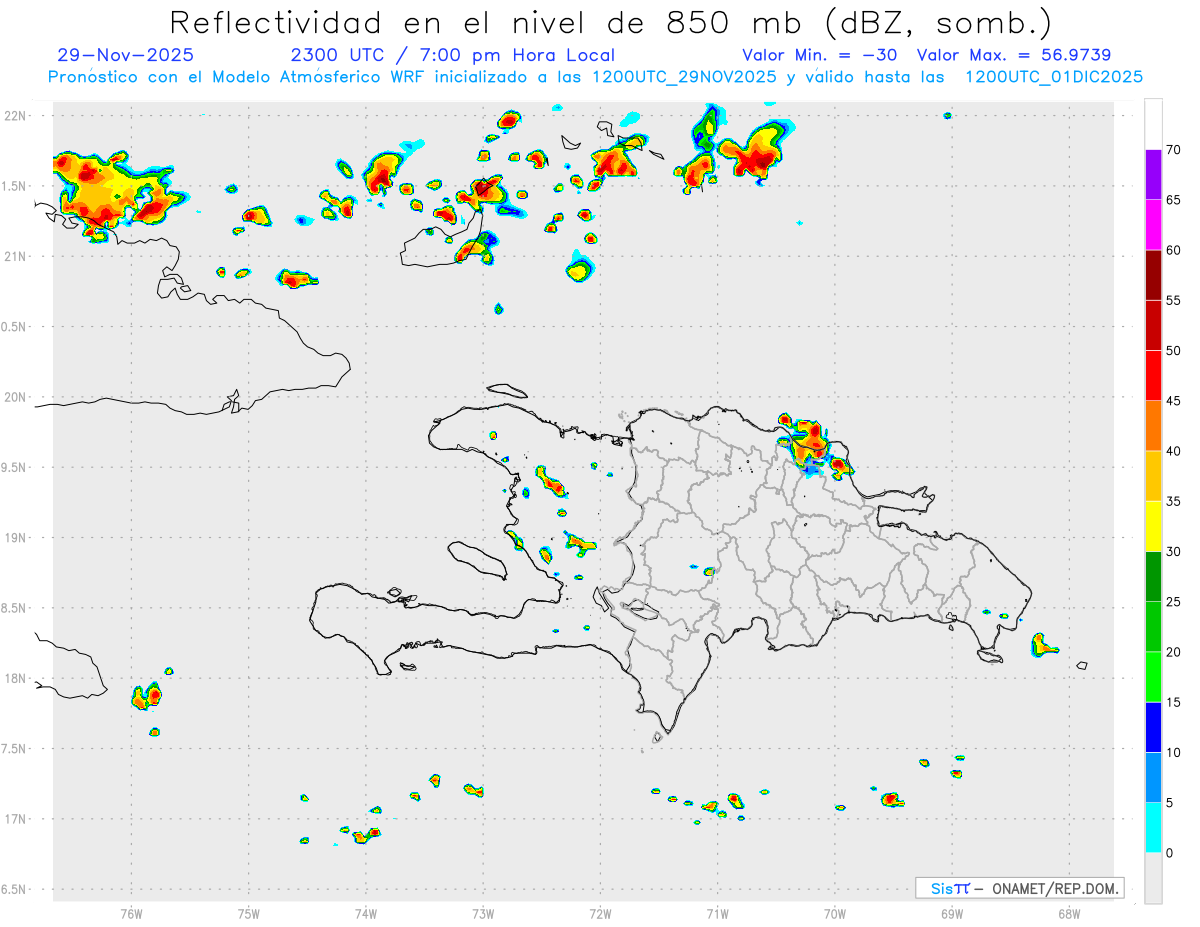The height and width of the screenshot is (927, 1200).
Task: Click the '22N' latitude label
Action: coord(16,116)
